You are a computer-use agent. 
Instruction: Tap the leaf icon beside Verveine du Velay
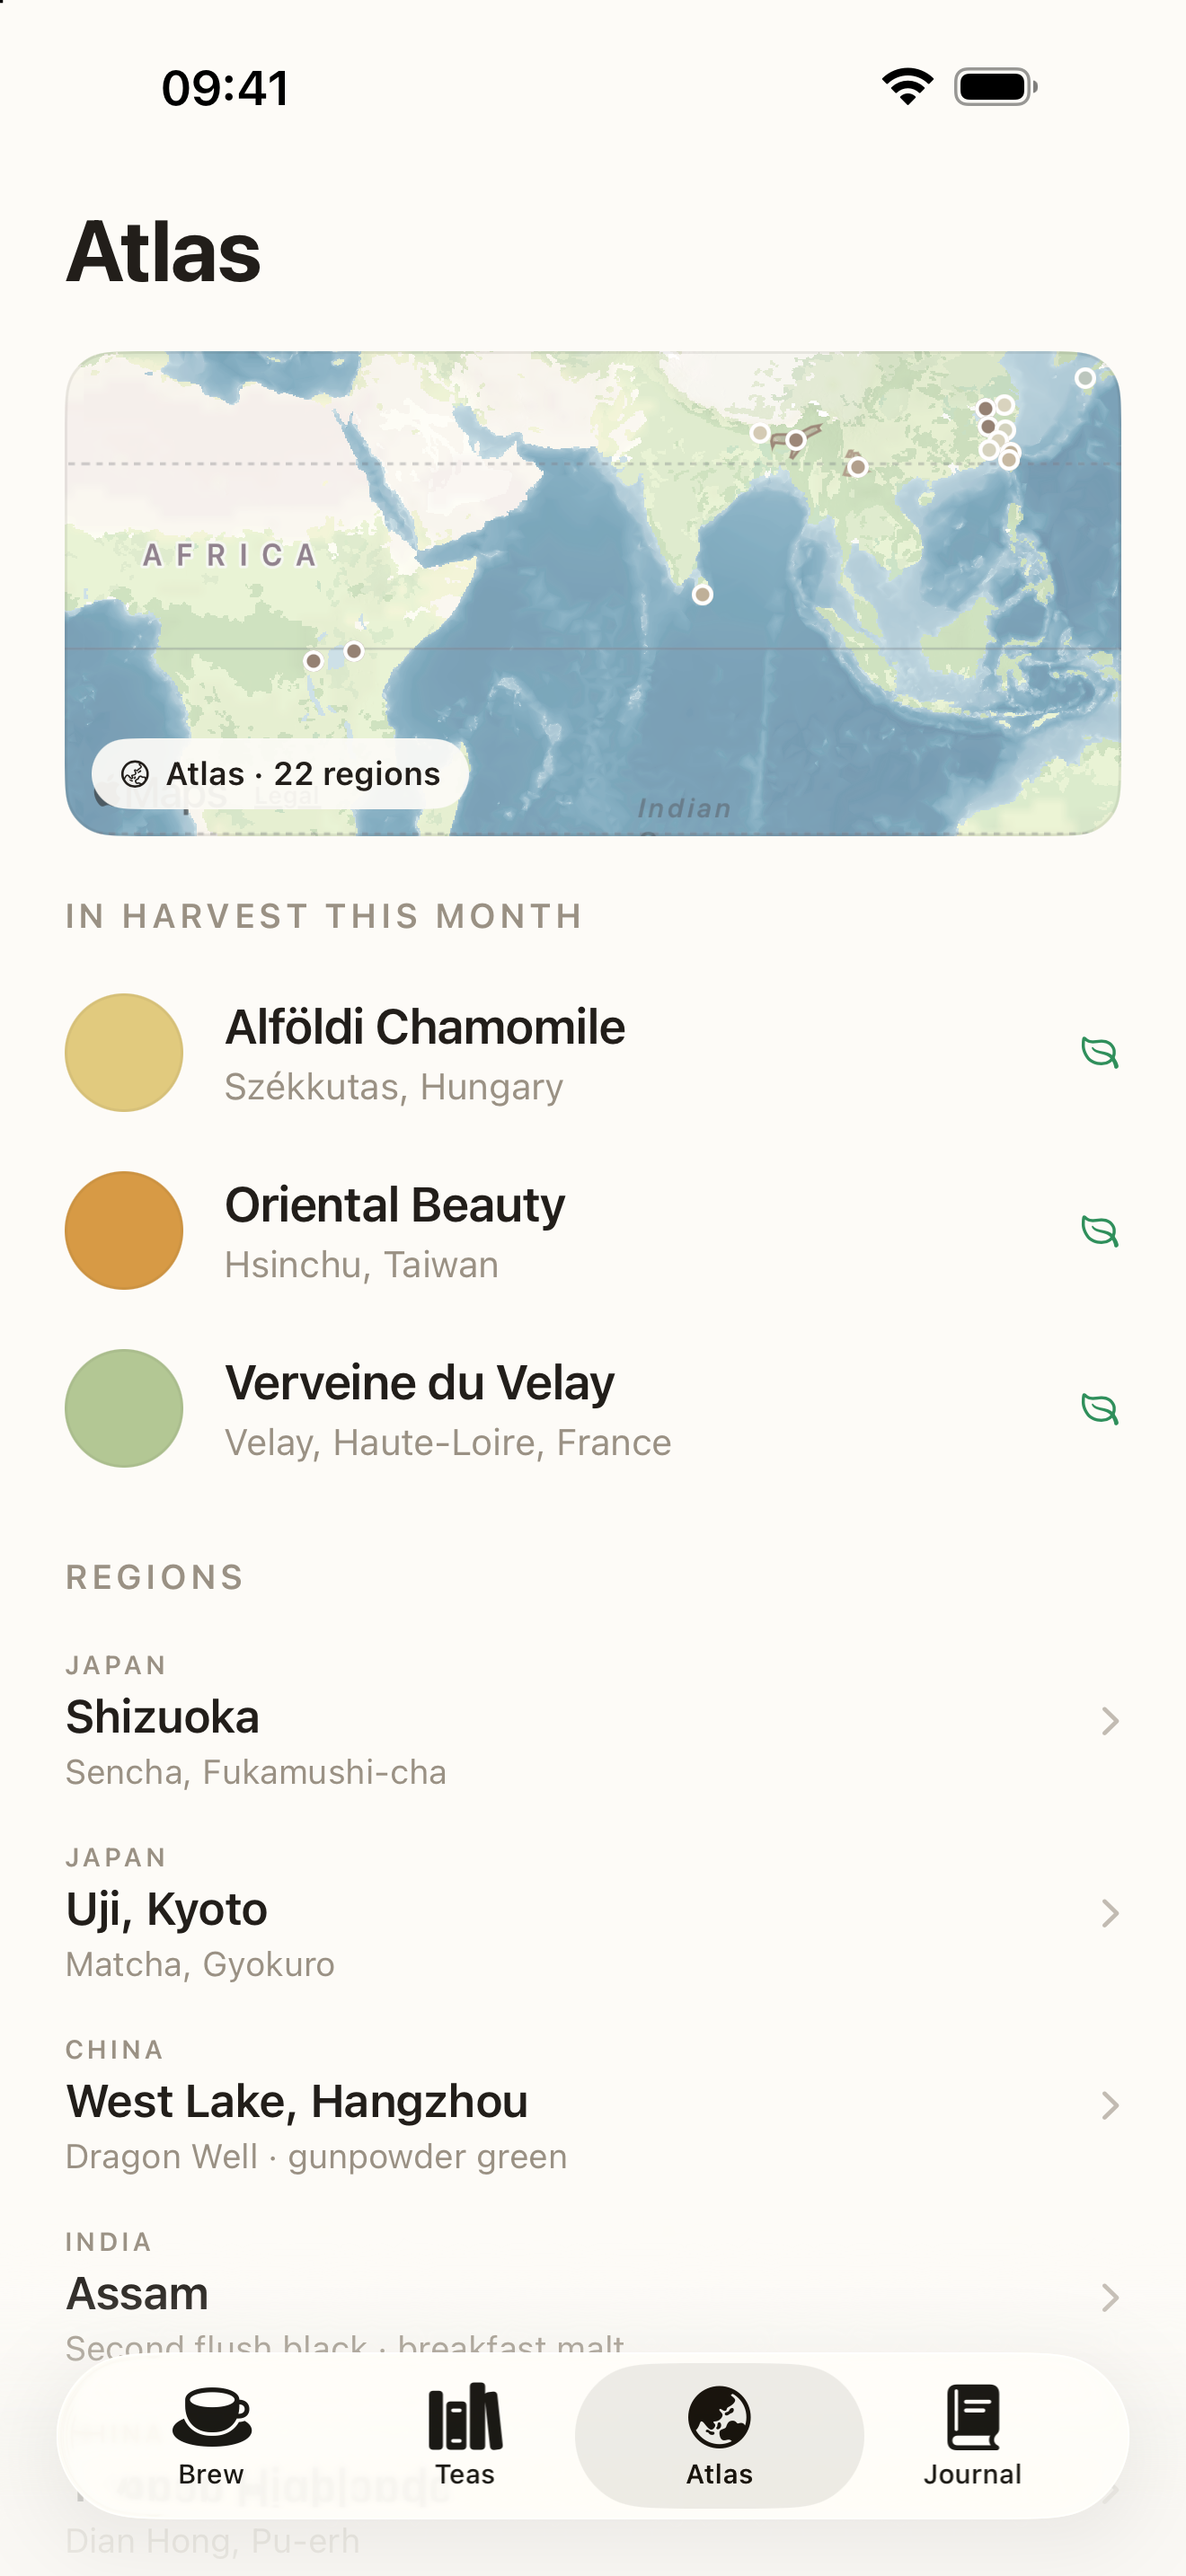1100,1408
